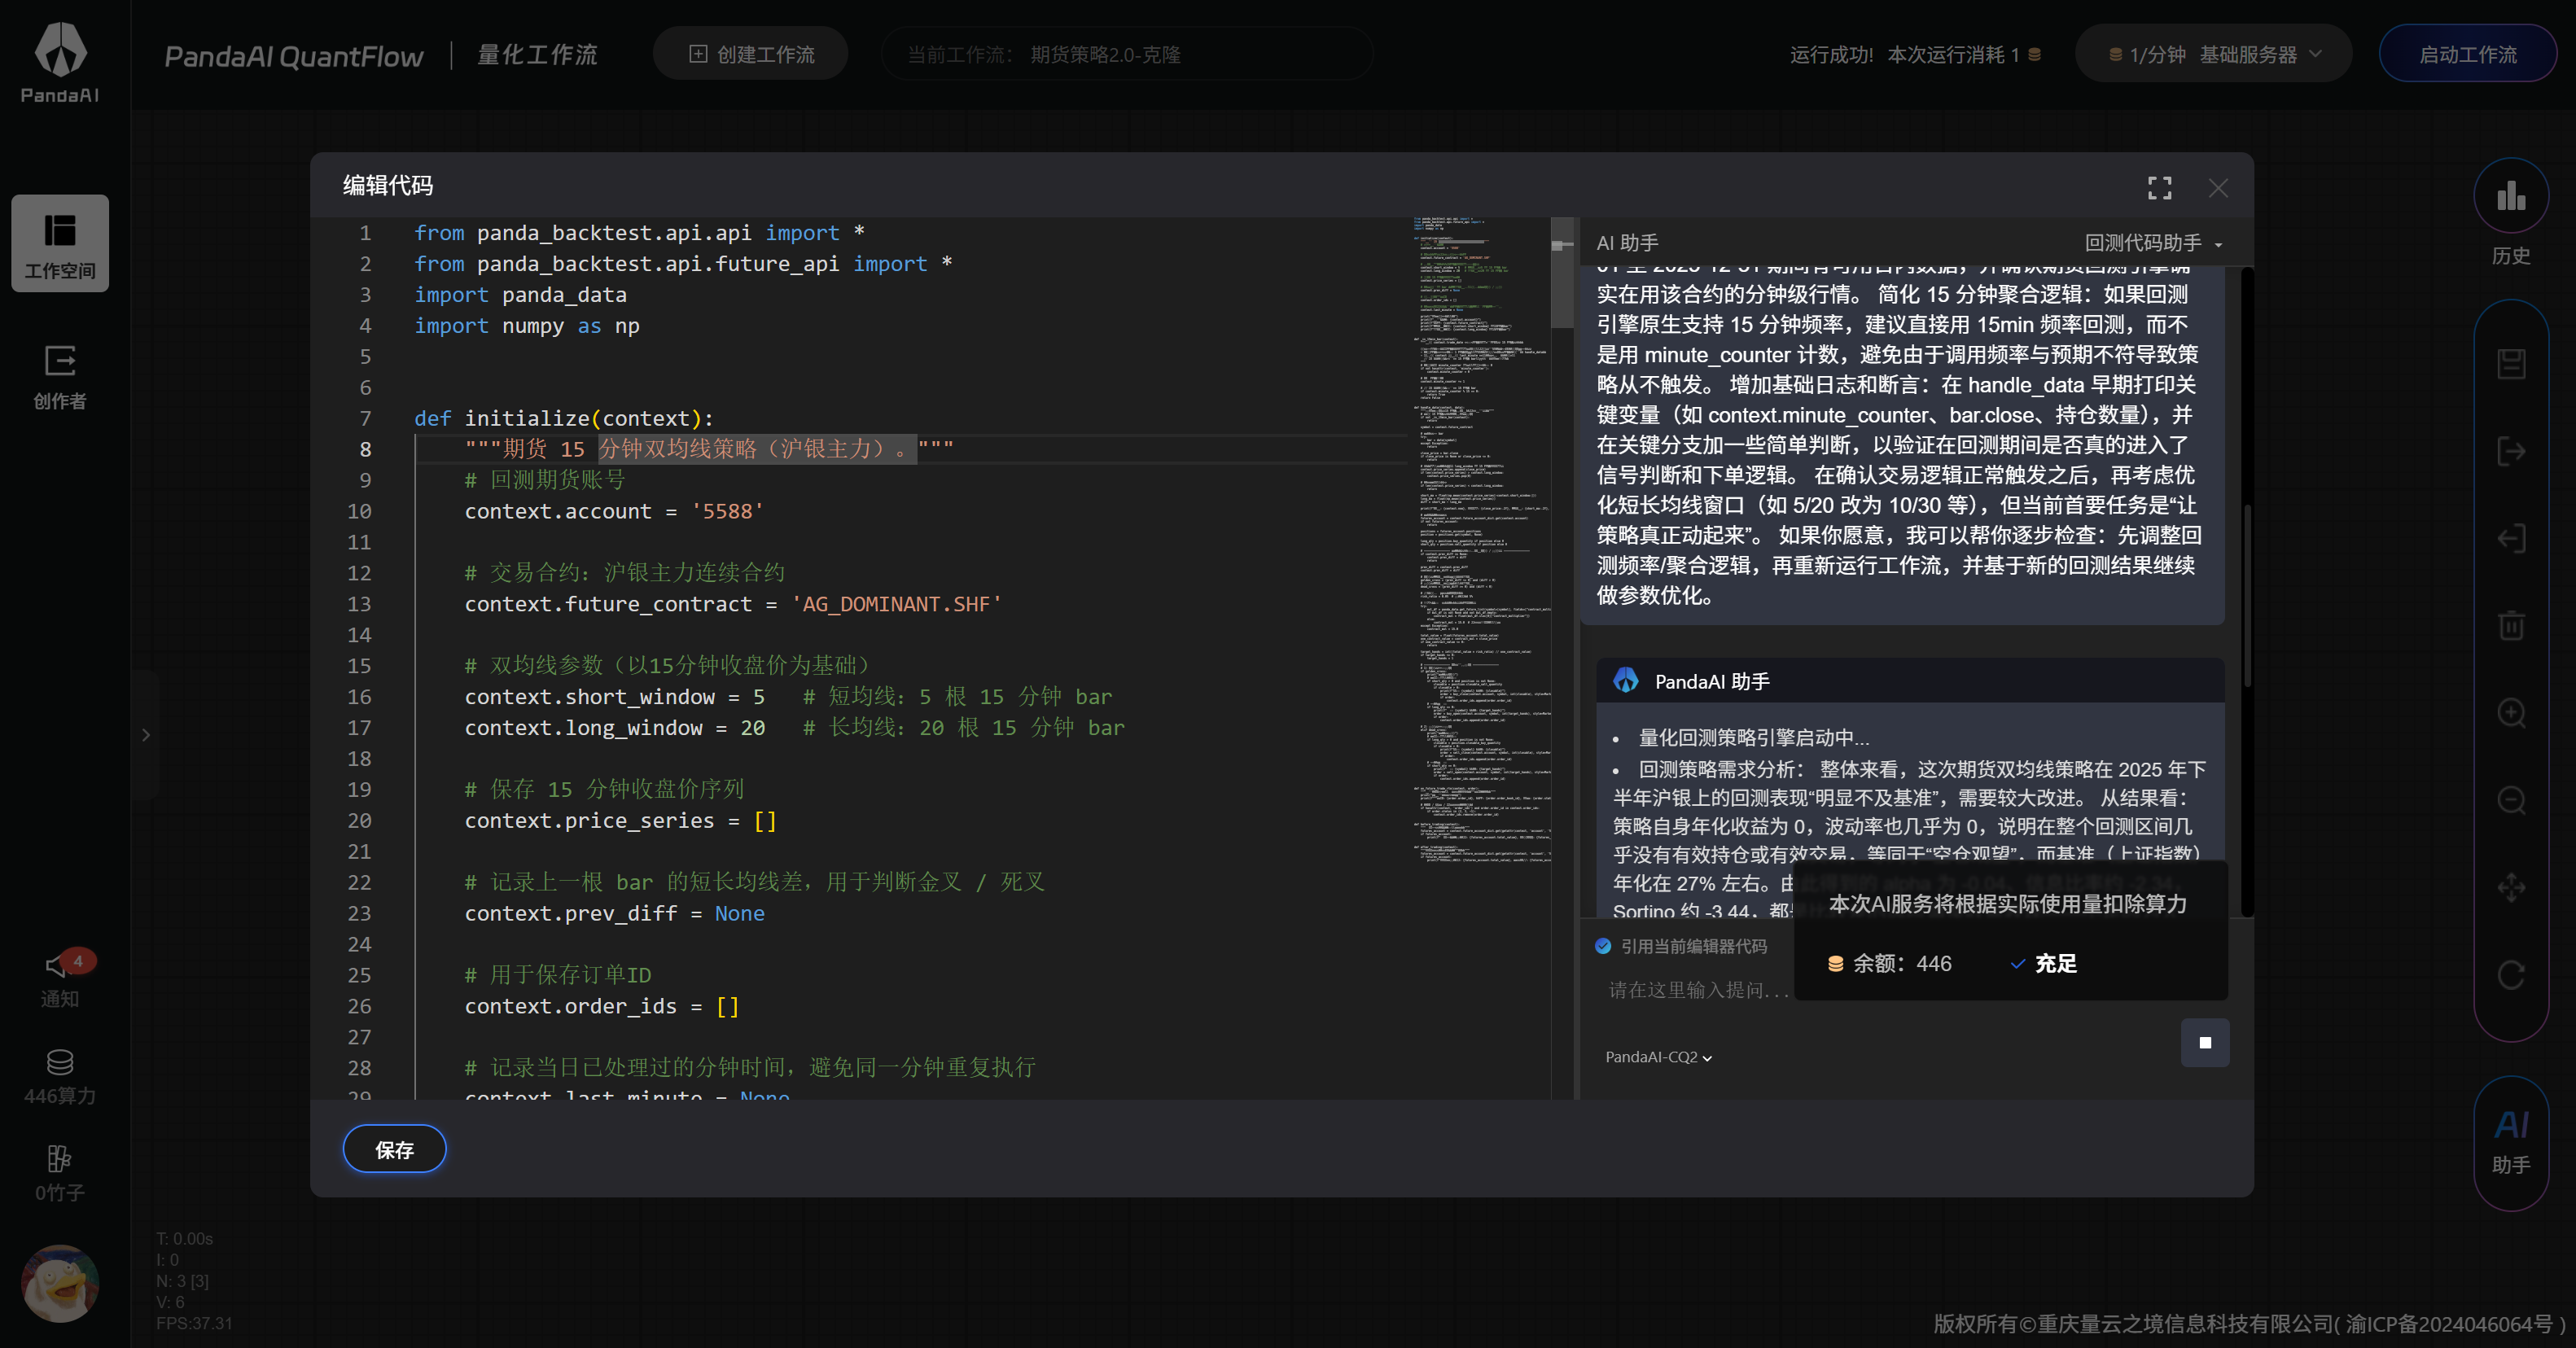Viewport: 2576px width, 1348px height.
Task: Click the zoom out magnifier icon
Action: point(2511,800)
